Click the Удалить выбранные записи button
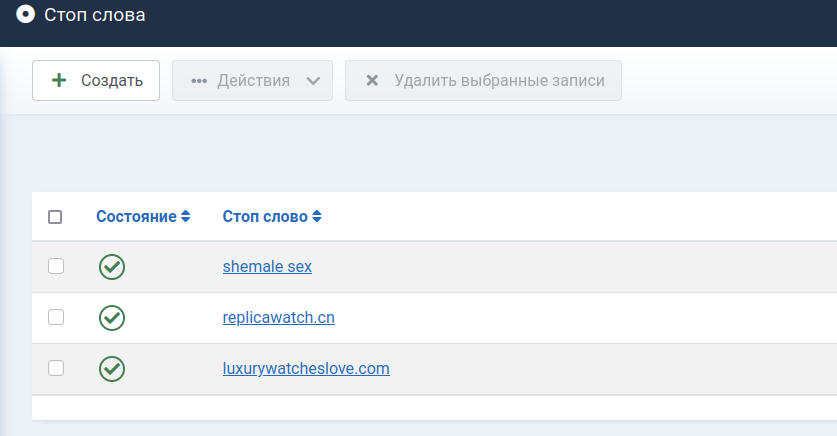Image resolution: width=837 pixels, height=436 pixels. pos(483,81)
